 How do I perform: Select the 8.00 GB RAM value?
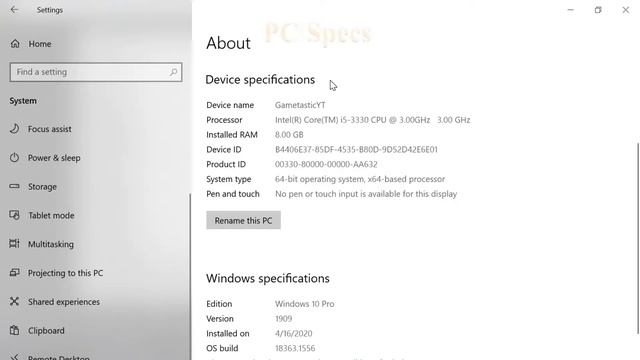coord(289,135)
